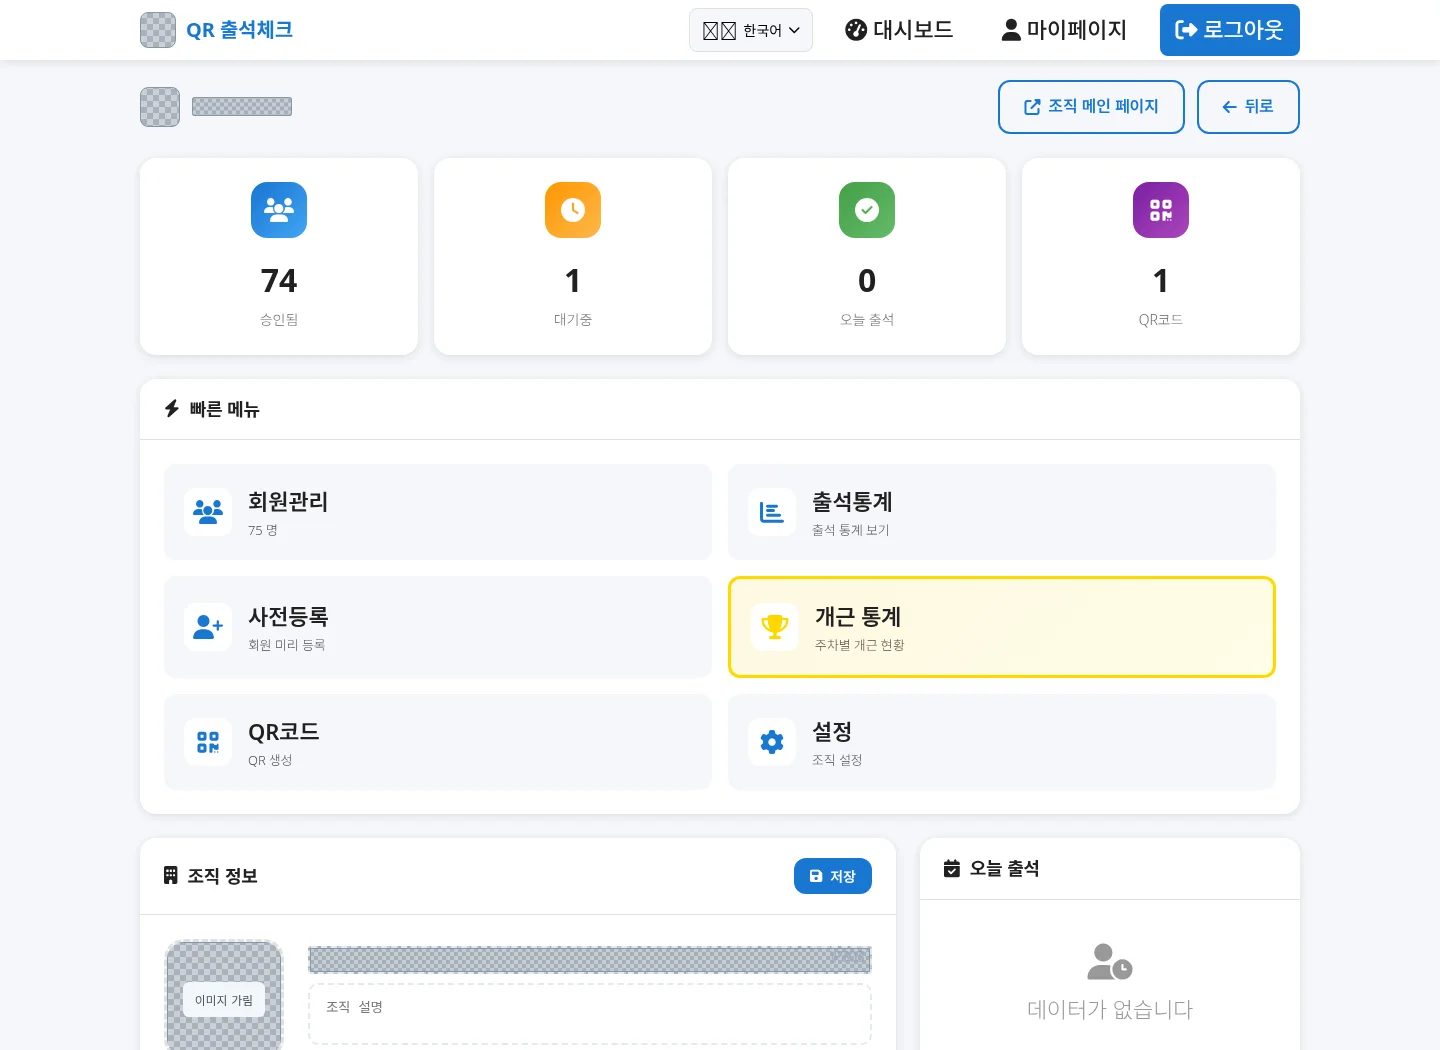Click the green checkmark icon above 오늘 출석

[x=867, y=210]
